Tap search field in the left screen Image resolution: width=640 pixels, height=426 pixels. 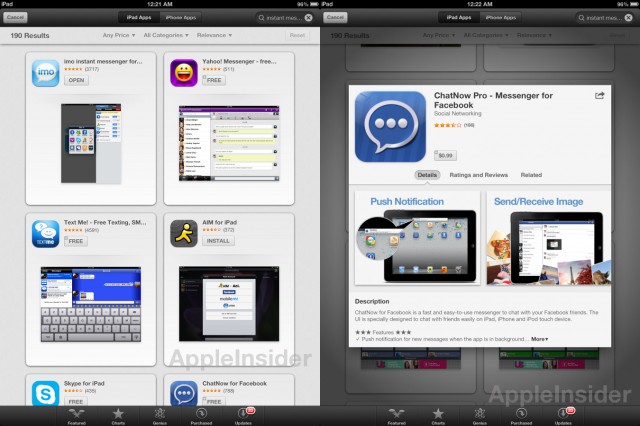click(x=284, y=18)
